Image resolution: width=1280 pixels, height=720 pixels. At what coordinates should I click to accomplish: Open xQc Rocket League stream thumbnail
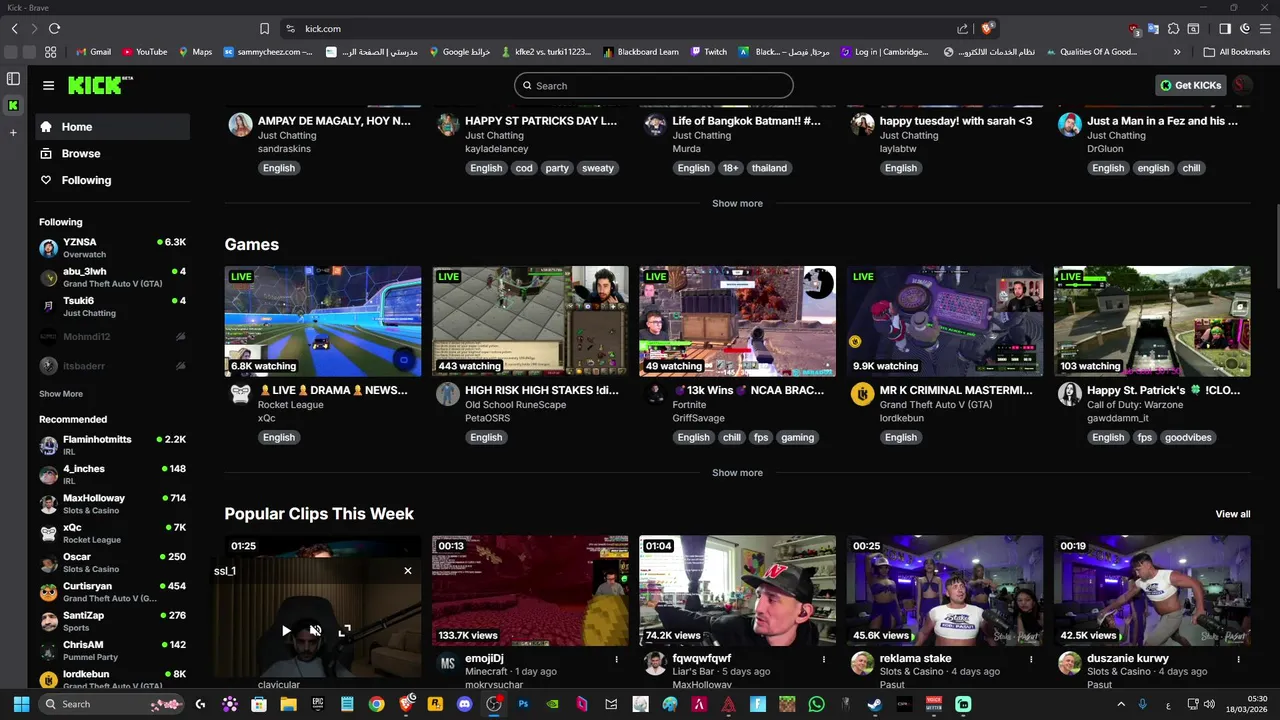(323, 321)
